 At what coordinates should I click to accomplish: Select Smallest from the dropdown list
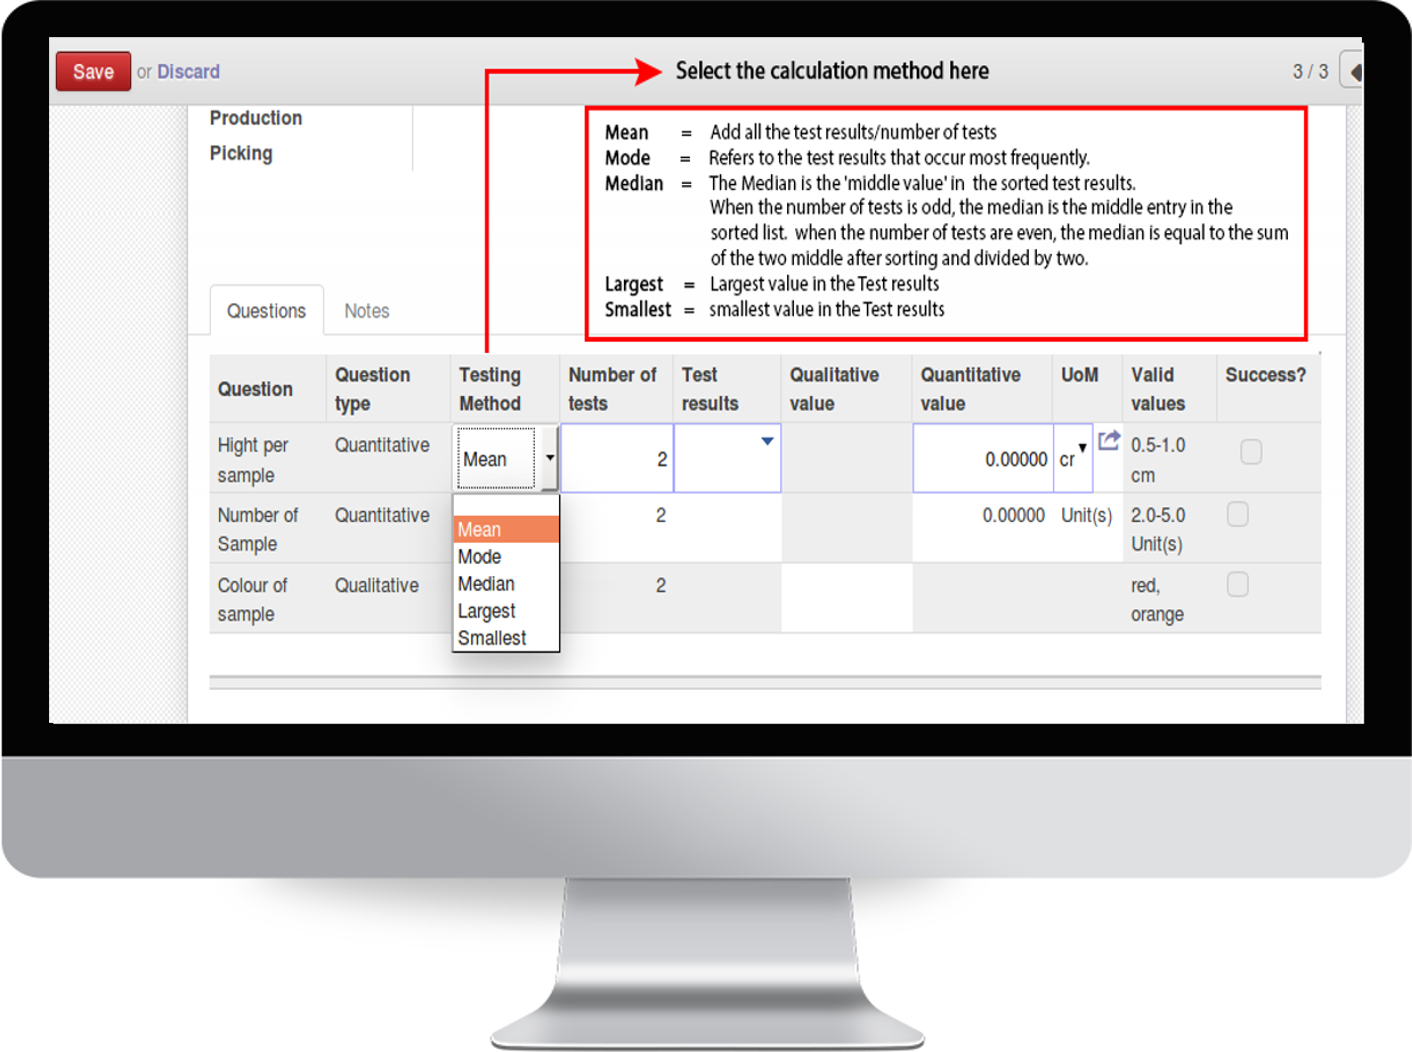click(x=506, y=637)
